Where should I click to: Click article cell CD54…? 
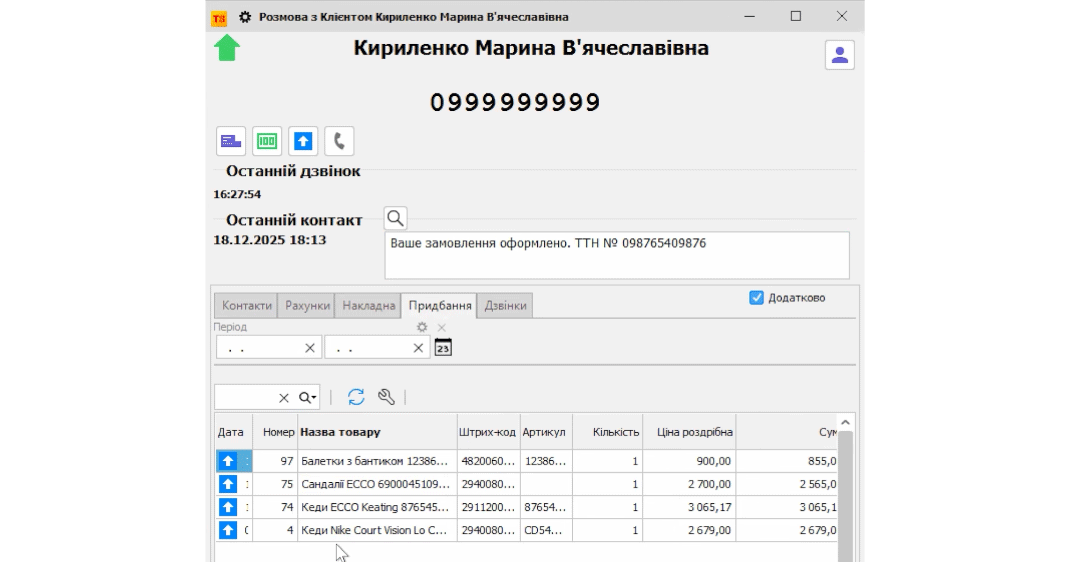click(546, 530)
